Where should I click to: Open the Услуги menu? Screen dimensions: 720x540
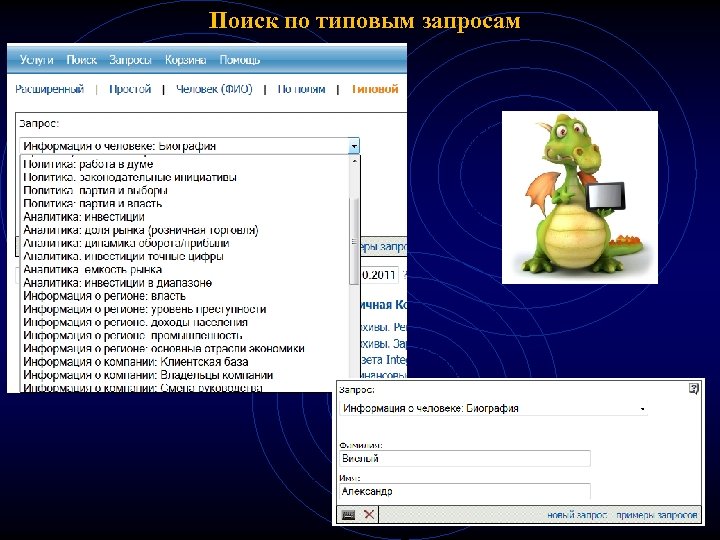tap(36, 60)
